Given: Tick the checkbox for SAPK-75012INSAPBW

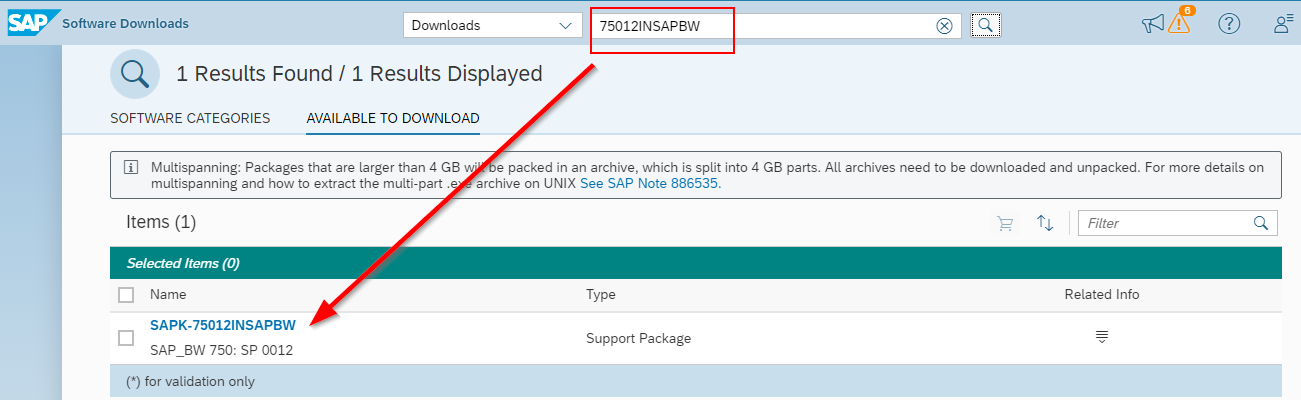Looking at the screenshot, I should 126,338.
